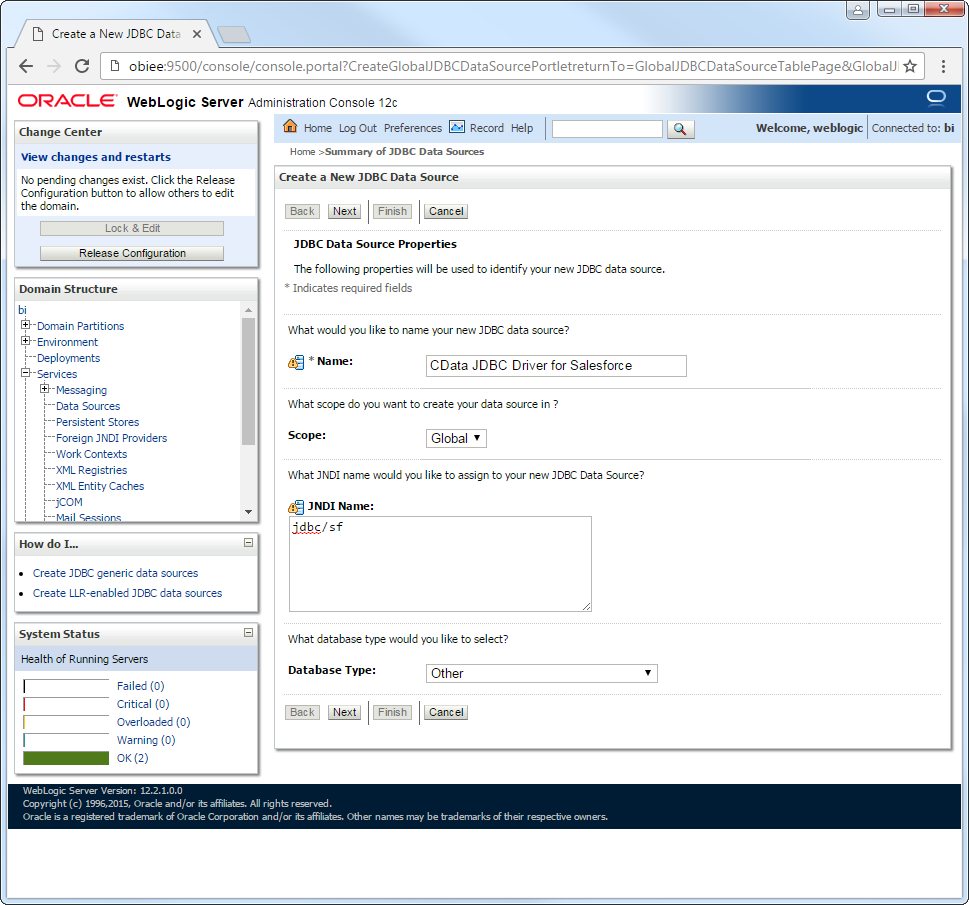Click the Domain Structure scrollbar down arrow
The width and height of the screenshot is (969, 905).
coord(249,512)
